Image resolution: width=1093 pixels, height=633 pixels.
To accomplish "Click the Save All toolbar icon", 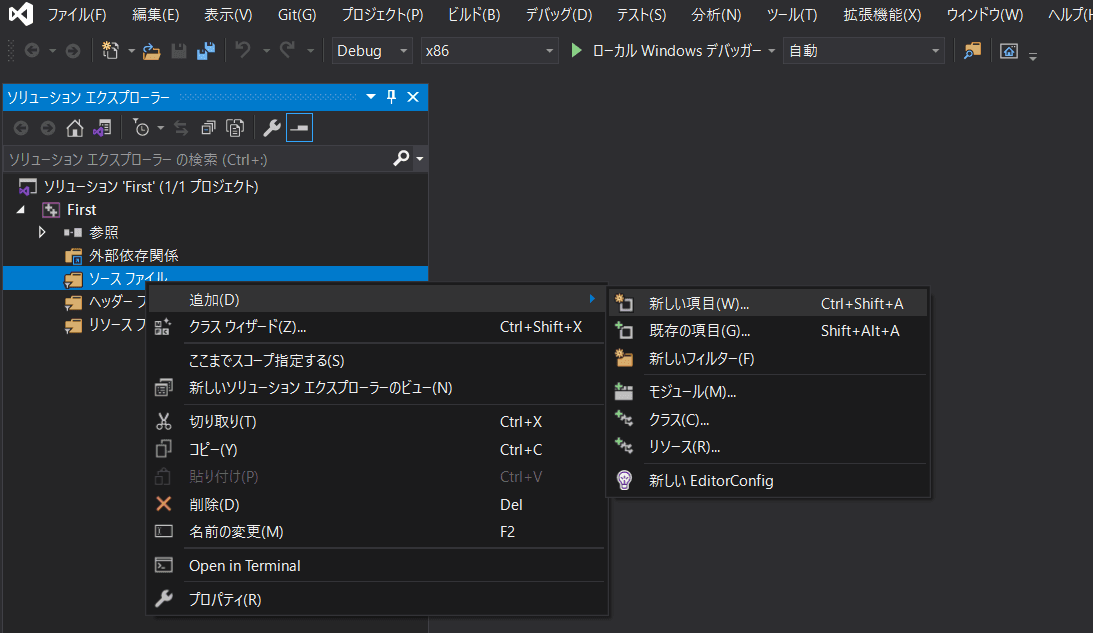I will coord(206,51).
